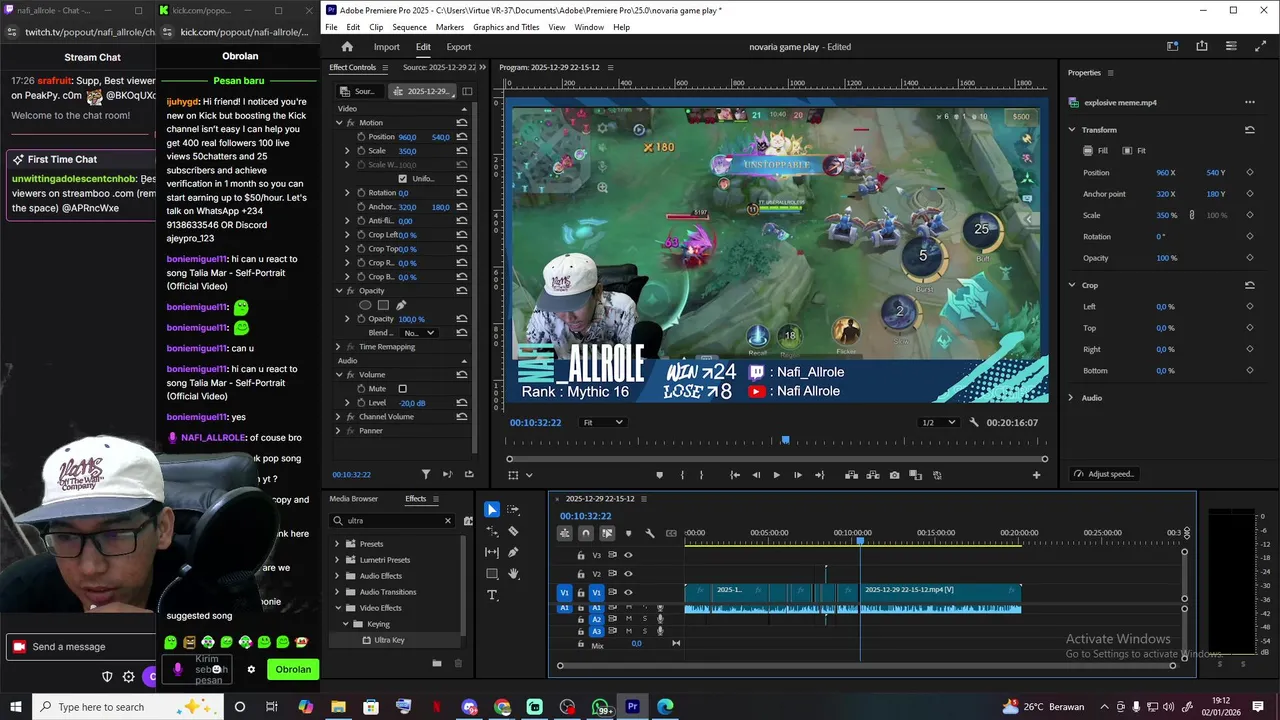The image size is (1280, 720).
Task: Open the Markers menu
Action: pyautogui.click(x=450, y=27)
